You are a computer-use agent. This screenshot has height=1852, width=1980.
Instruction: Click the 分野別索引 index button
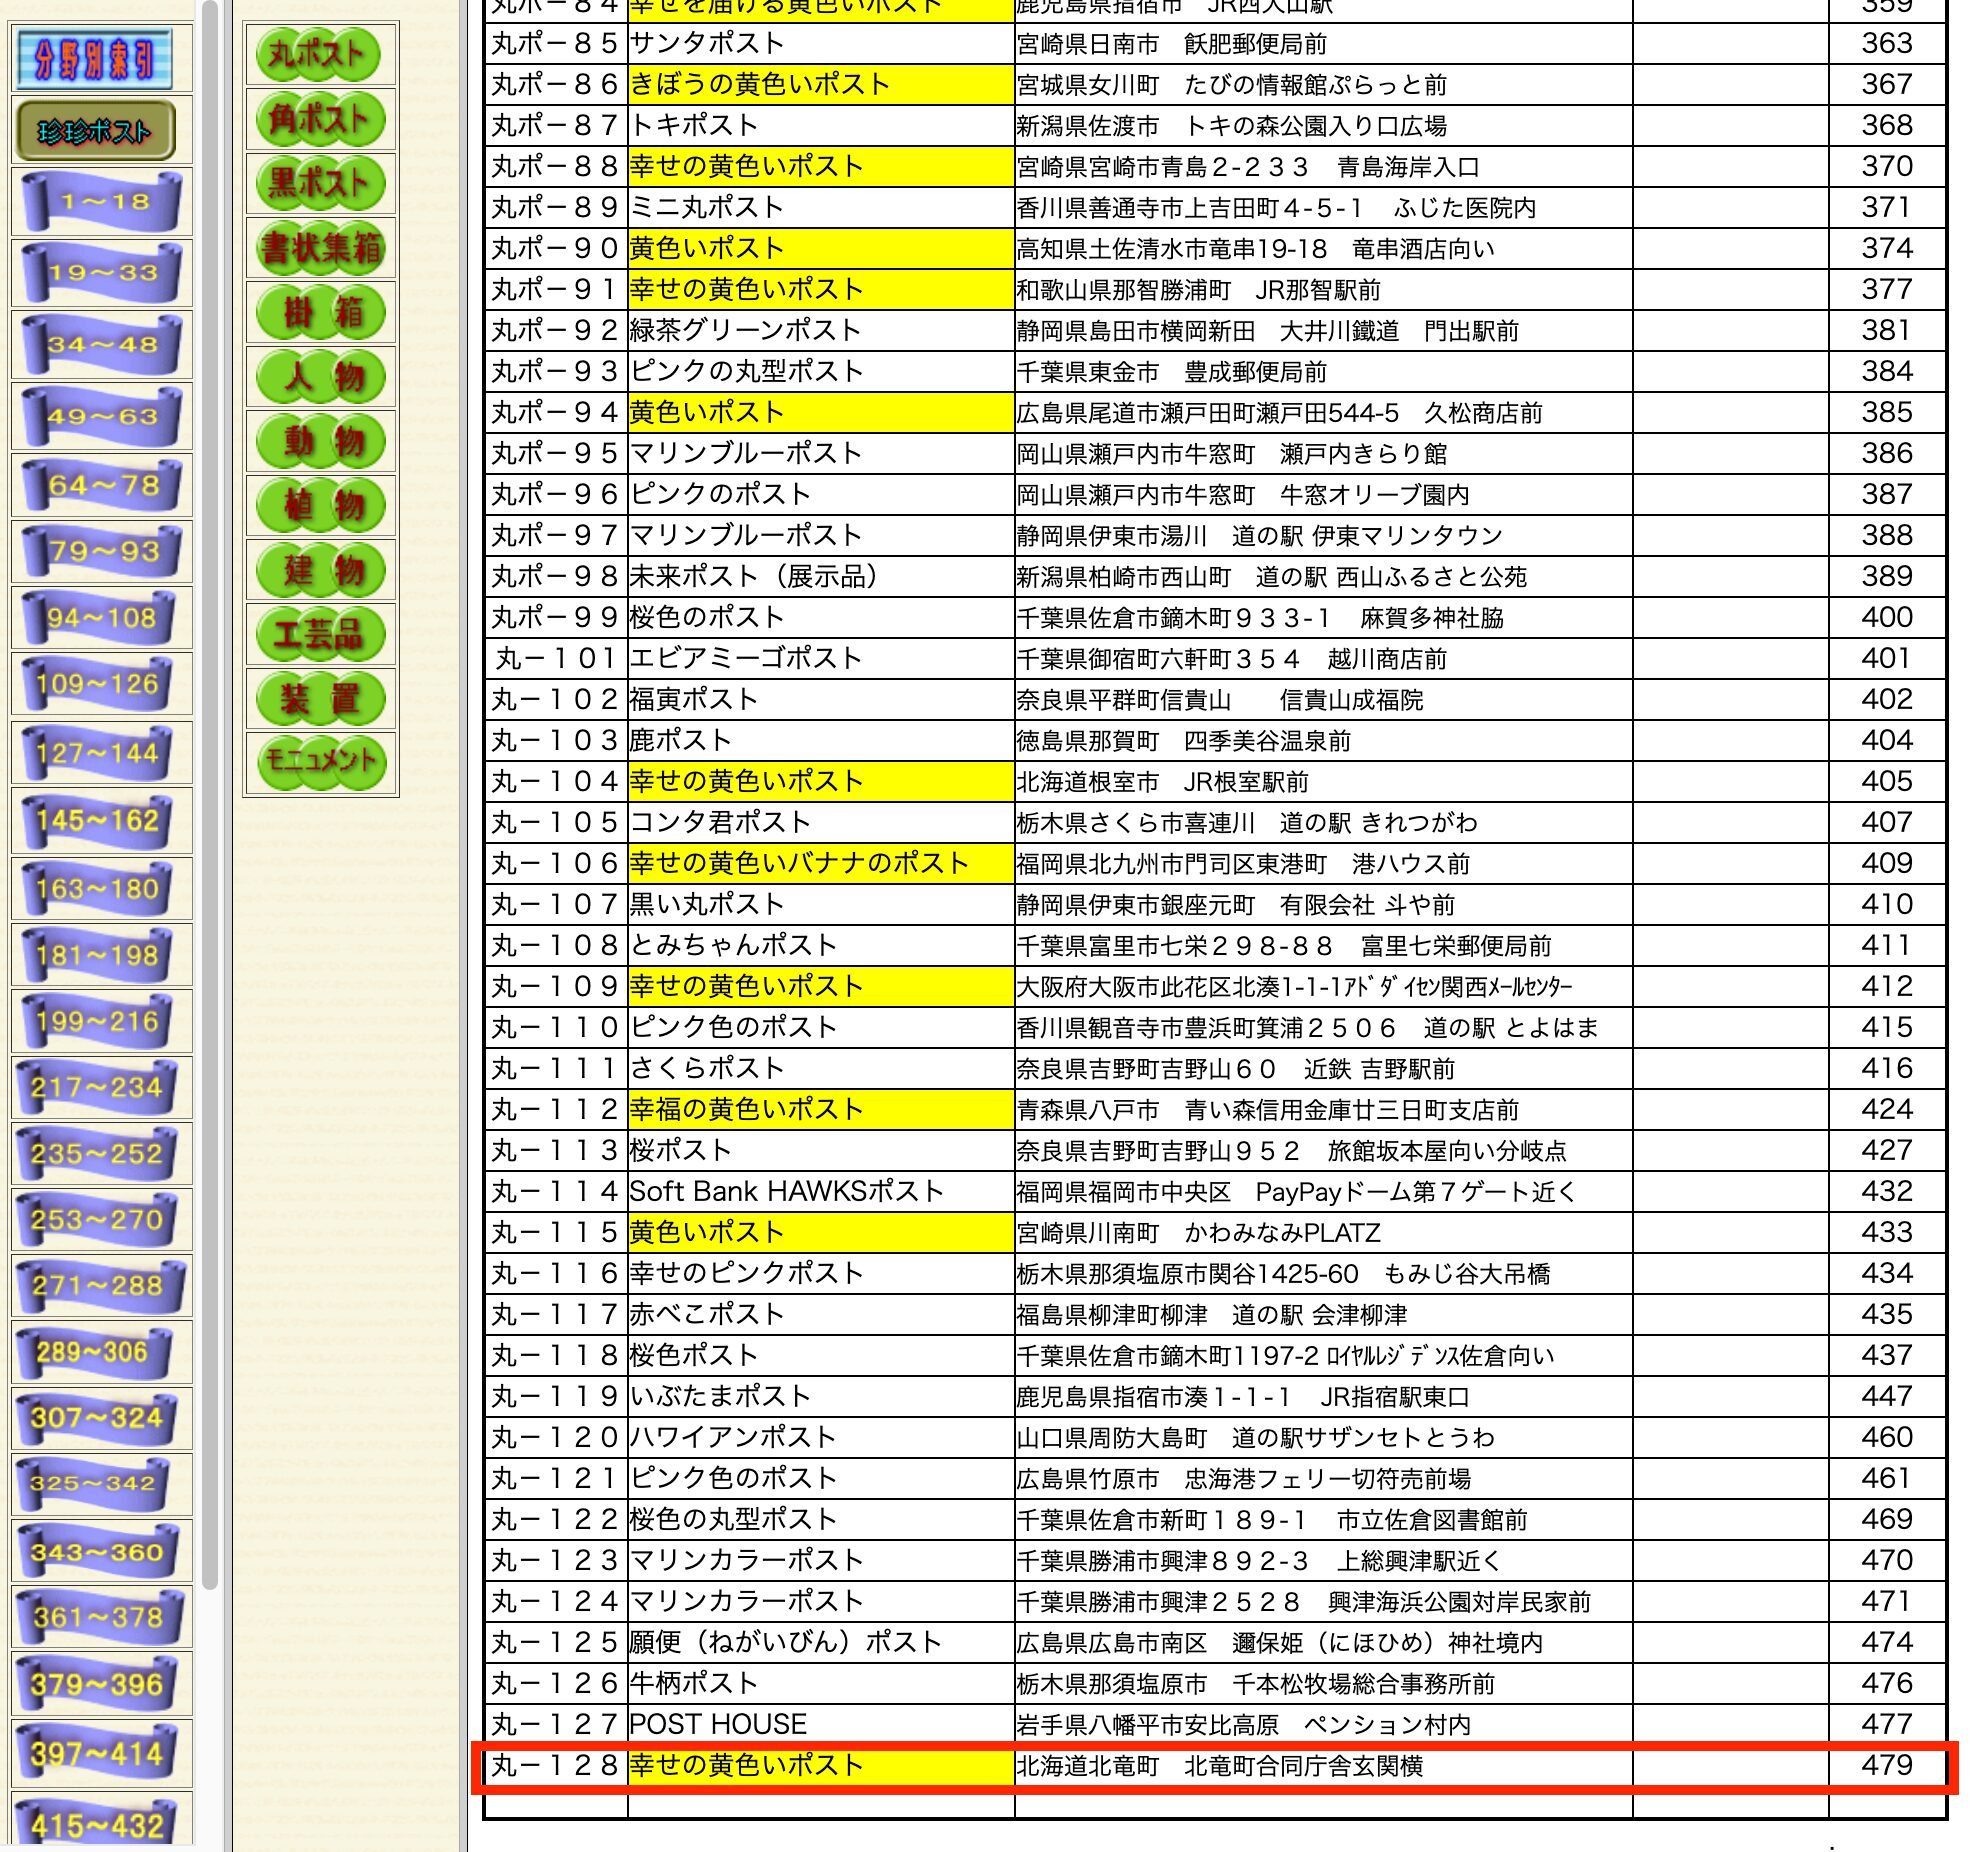95,60
